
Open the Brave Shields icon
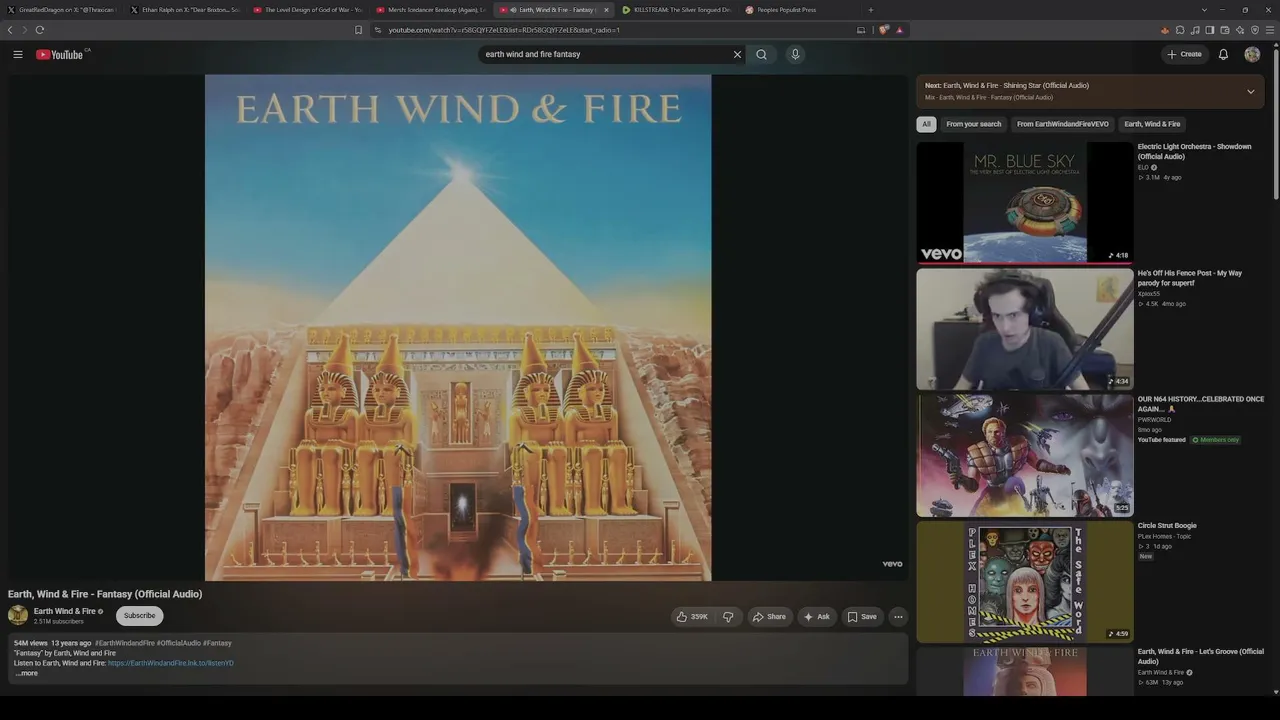click(x=884, y=30)
